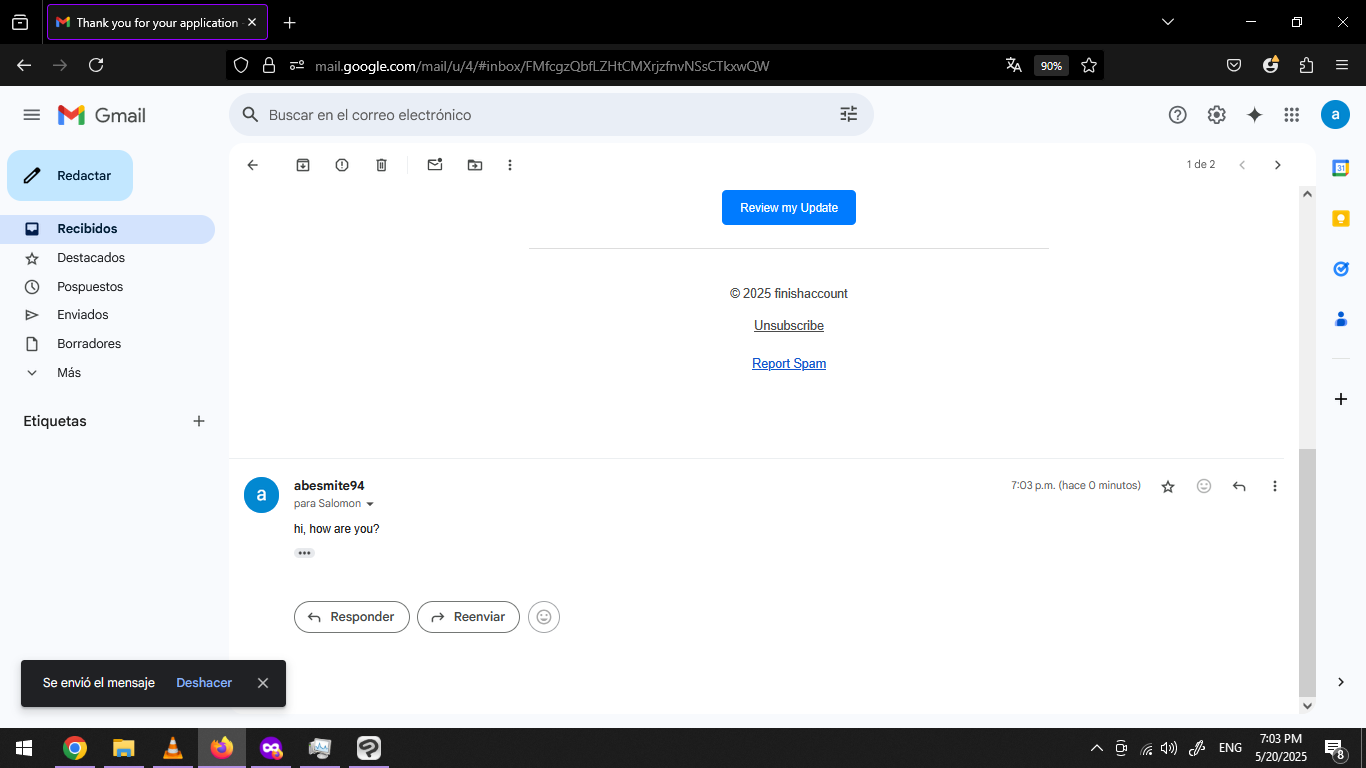Open the Gmail main menu hamburger
The width and height of the screenshot is (1366, 768).
pyautogui.click(x=32, y=115)
